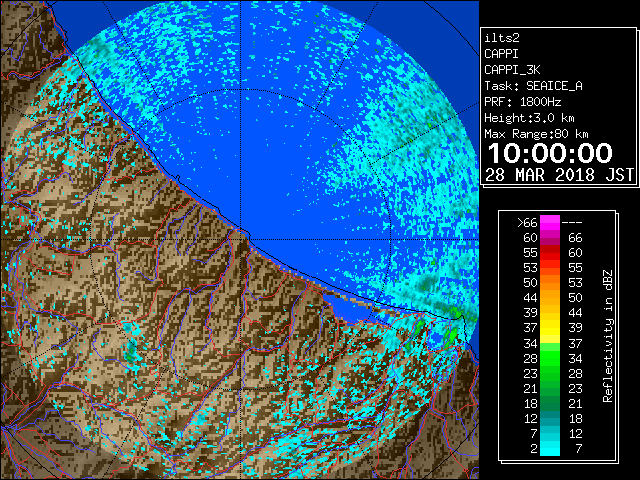Click the orange 50-53 dBZ swatch

(550, 283)
